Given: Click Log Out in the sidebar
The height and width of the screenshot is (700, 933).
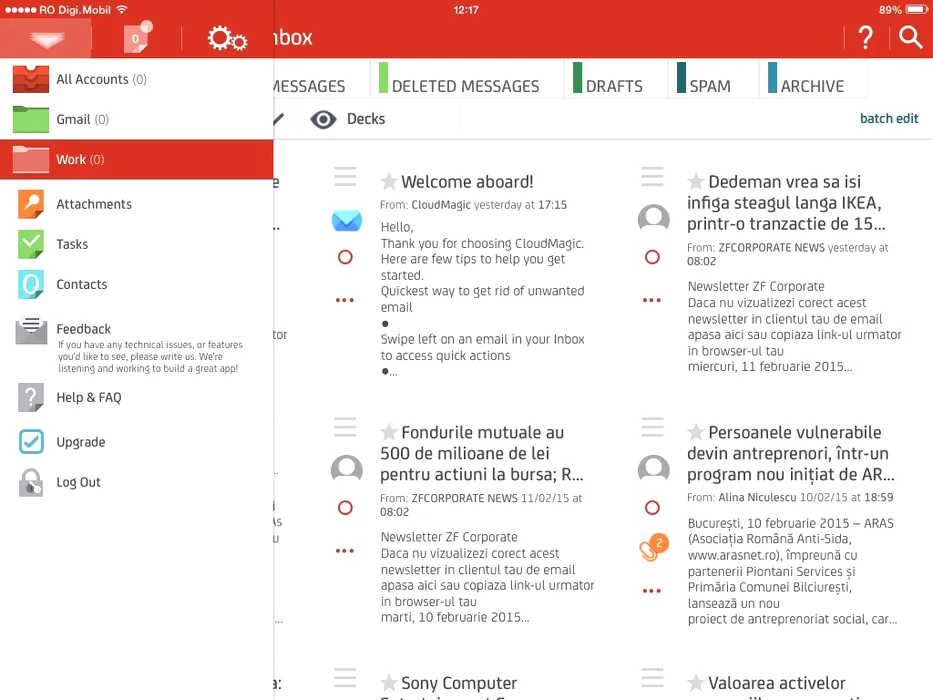Looking at the screenshot, I should point(78,482).
